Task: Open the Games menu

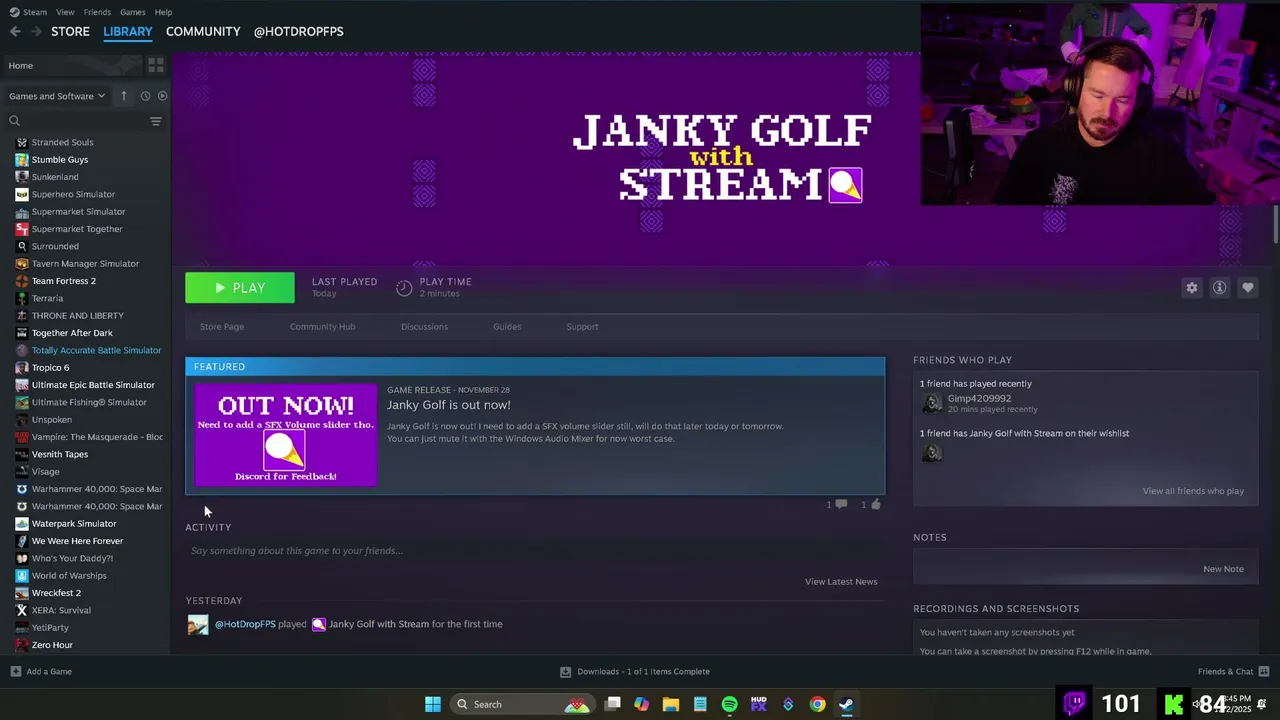Action: [x=132, y=12]
